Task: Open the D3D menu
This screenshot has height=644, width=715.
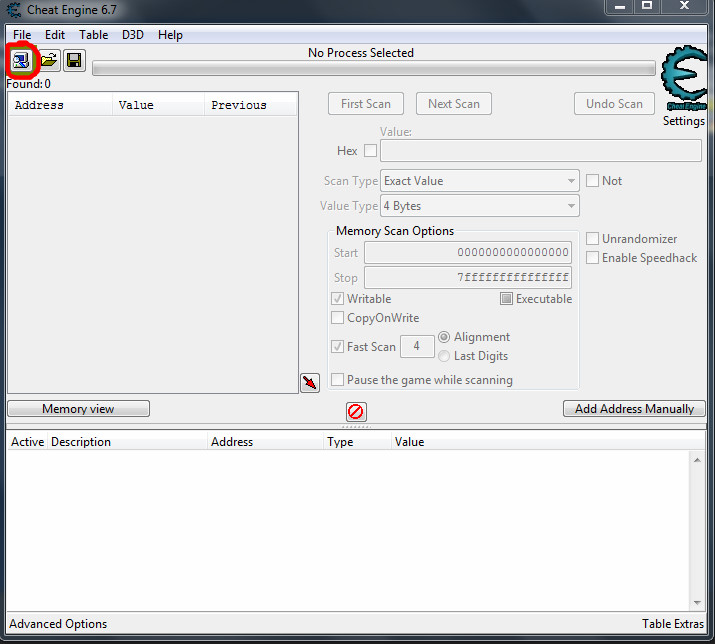Action: click(133, 35)
